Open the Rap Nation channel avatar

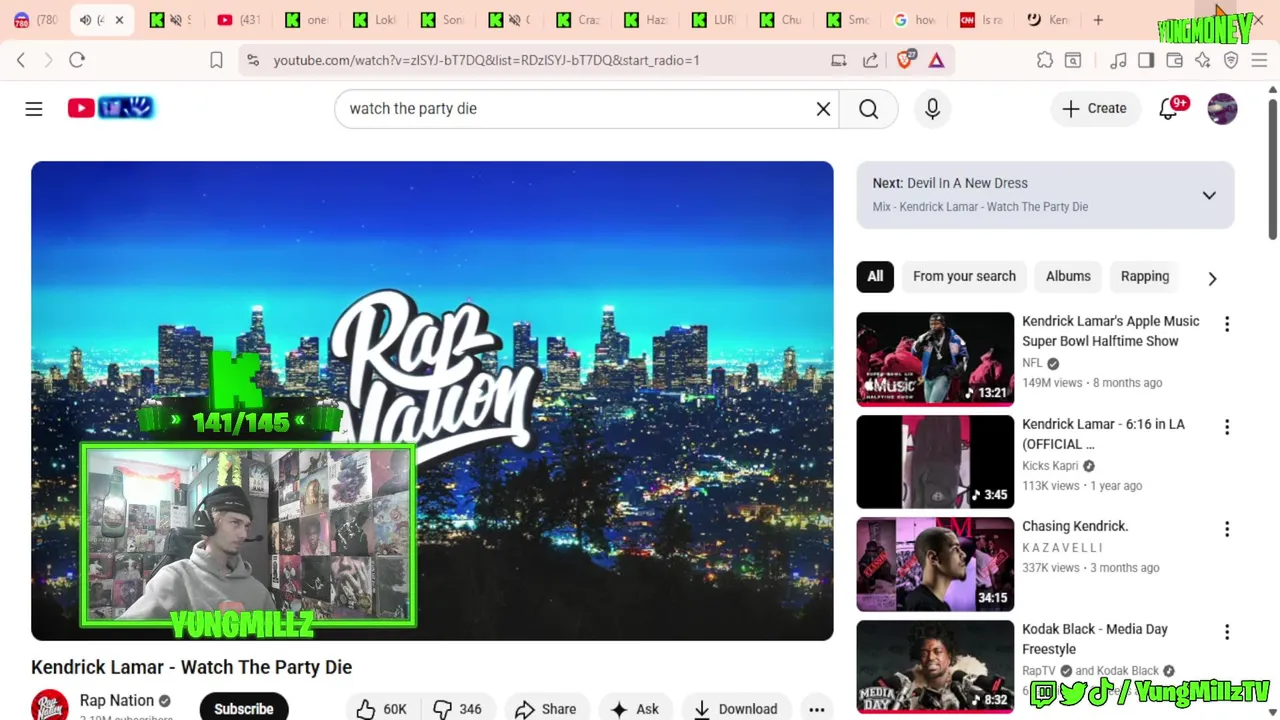50,705
